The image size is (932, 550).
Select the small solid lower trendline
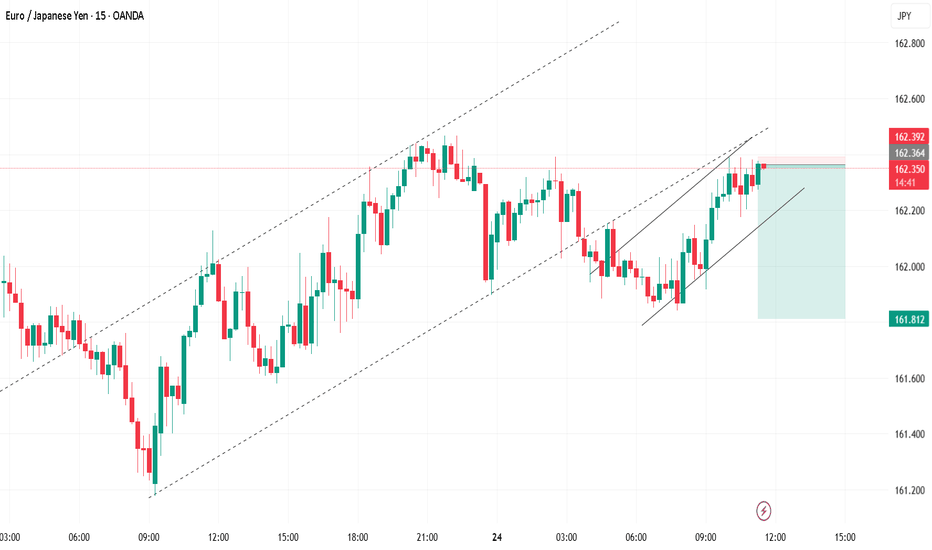tap(723, 256)
